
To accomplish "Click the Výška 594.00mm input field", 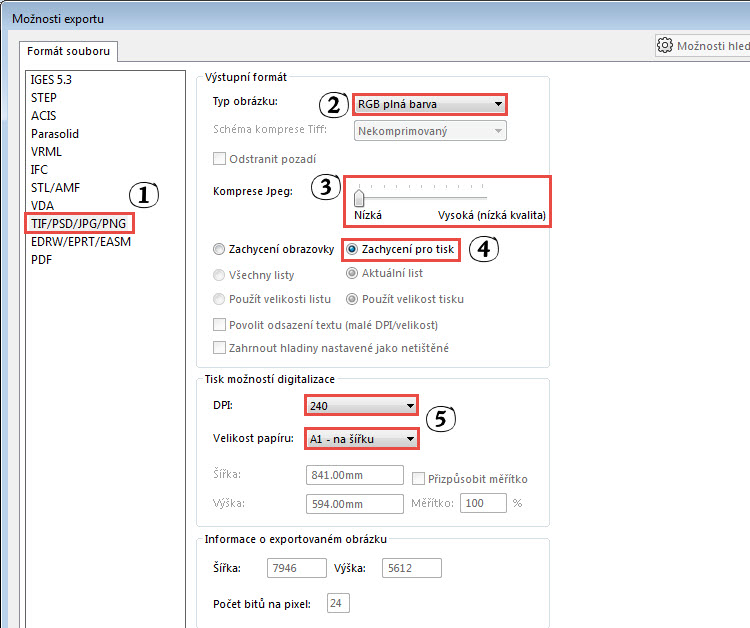I will click(354, 503).
